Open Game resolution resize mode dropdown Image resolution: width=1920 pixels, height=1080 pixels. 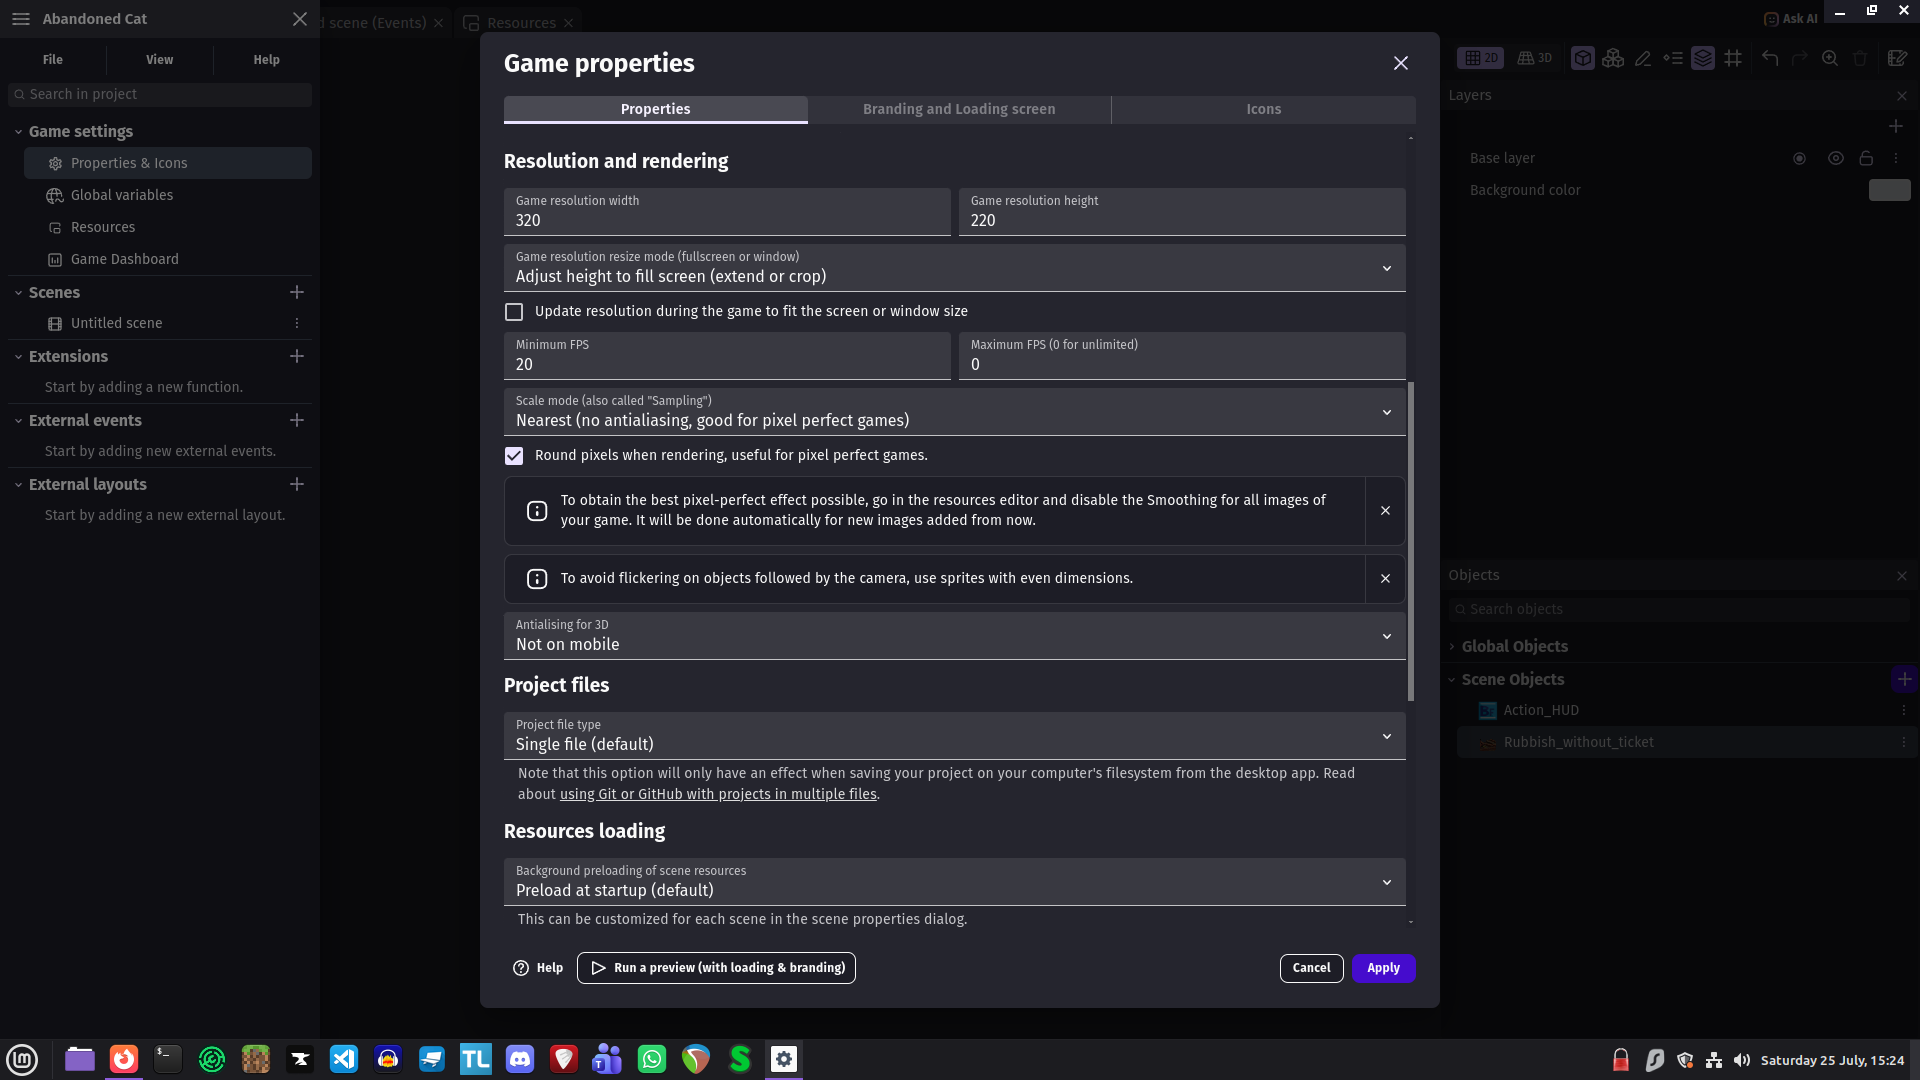pyautogui.click(x=955, y=268)
